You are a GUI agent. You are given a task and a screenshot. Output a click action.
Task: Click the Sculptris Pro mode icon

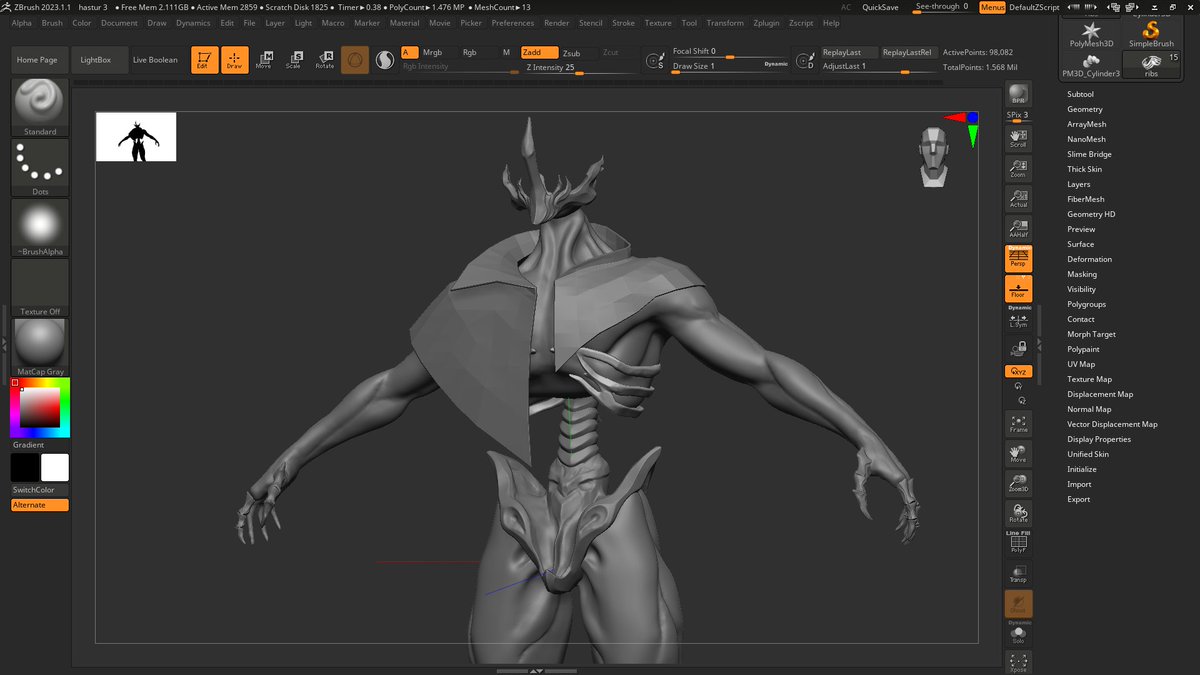point(385,60)
